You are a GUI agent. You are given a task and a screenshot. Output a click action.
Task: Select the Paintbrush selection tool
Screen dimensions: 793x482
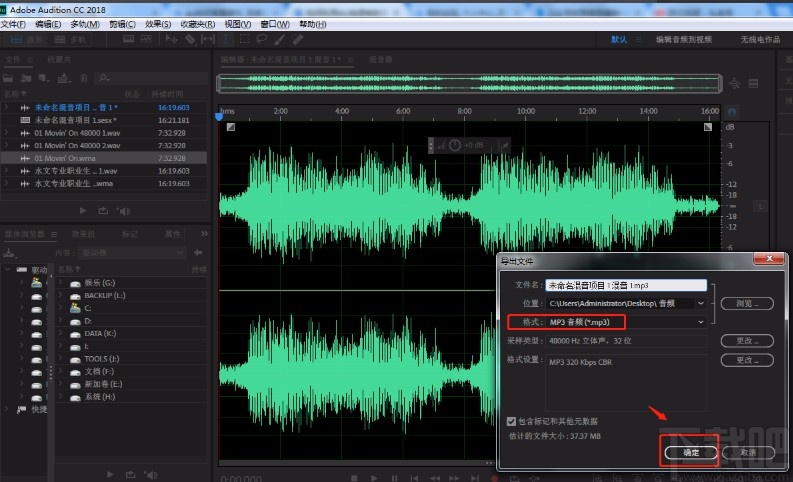click(x=278, y=40)
